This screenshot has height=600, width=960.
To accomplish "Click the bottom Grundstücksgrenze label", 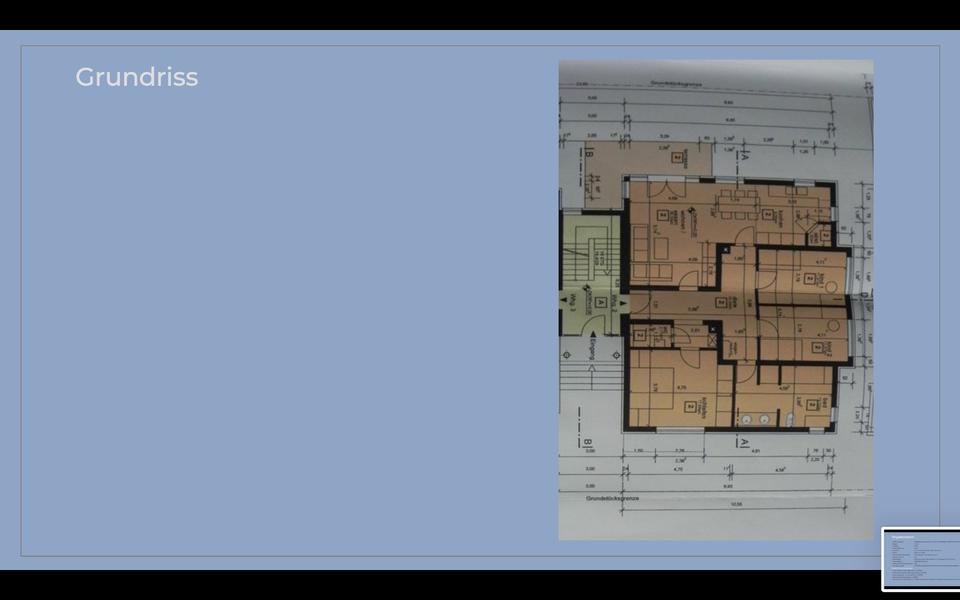I will coord(612,497).
